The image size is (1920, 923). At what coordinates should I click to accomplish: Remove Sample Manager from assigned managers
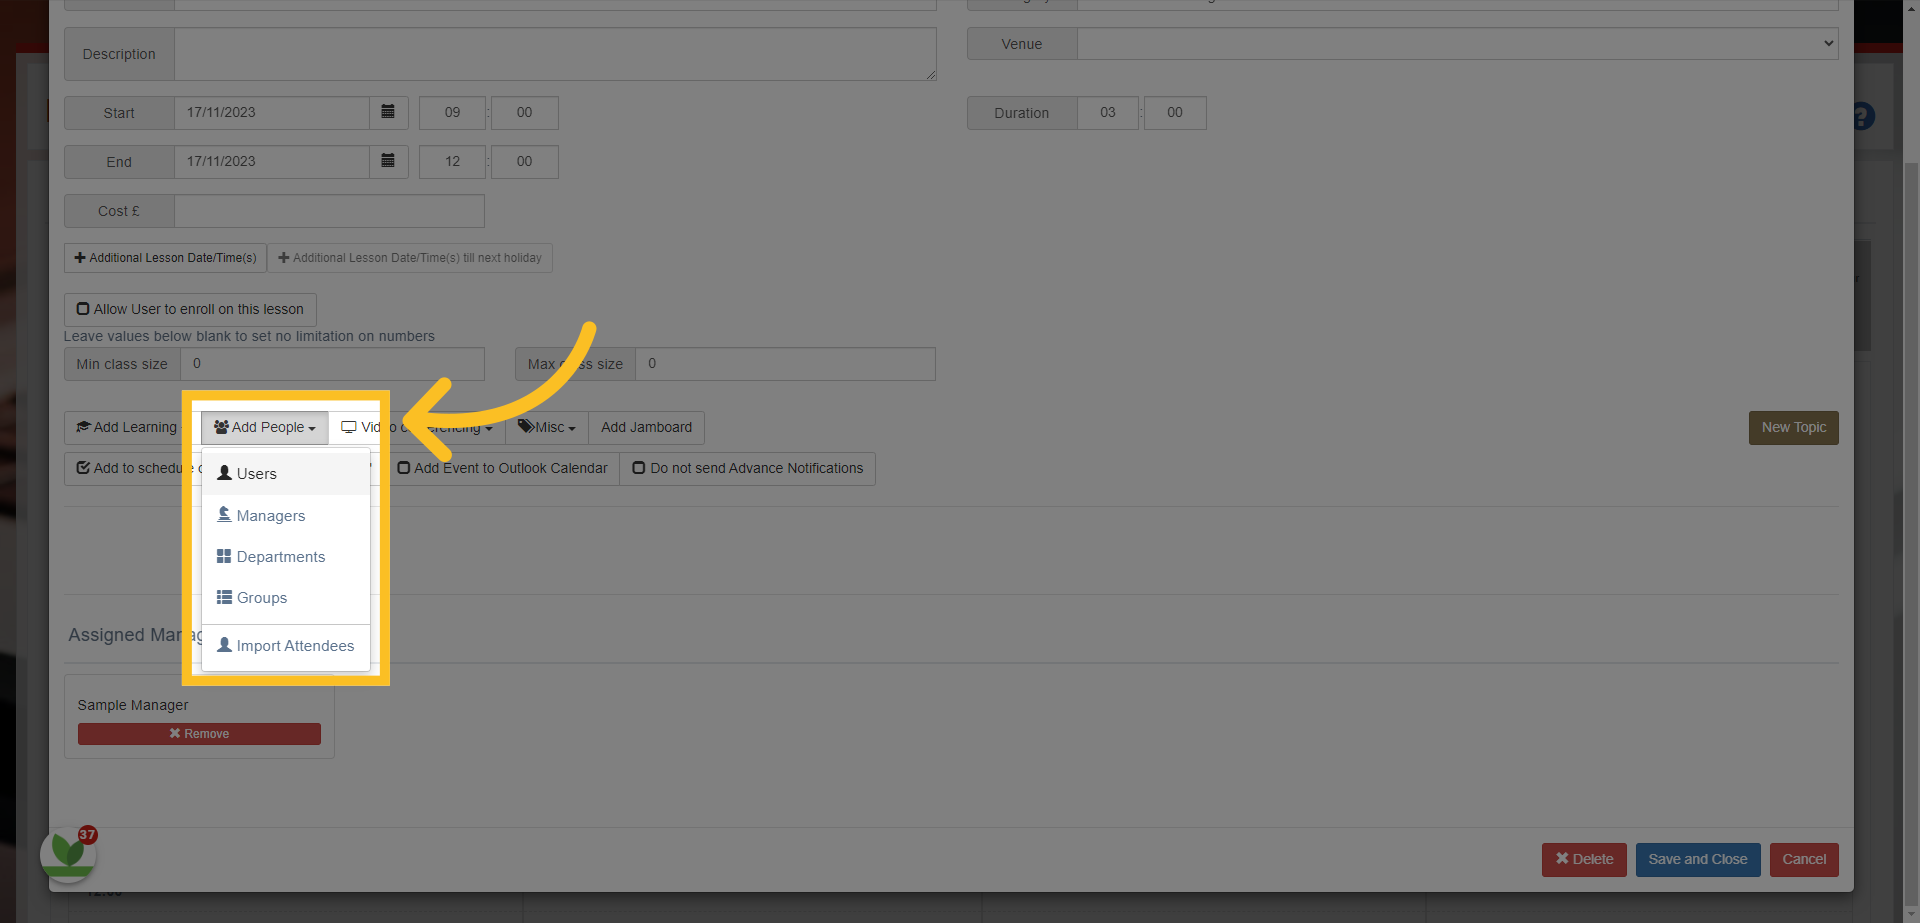point(199,733)
